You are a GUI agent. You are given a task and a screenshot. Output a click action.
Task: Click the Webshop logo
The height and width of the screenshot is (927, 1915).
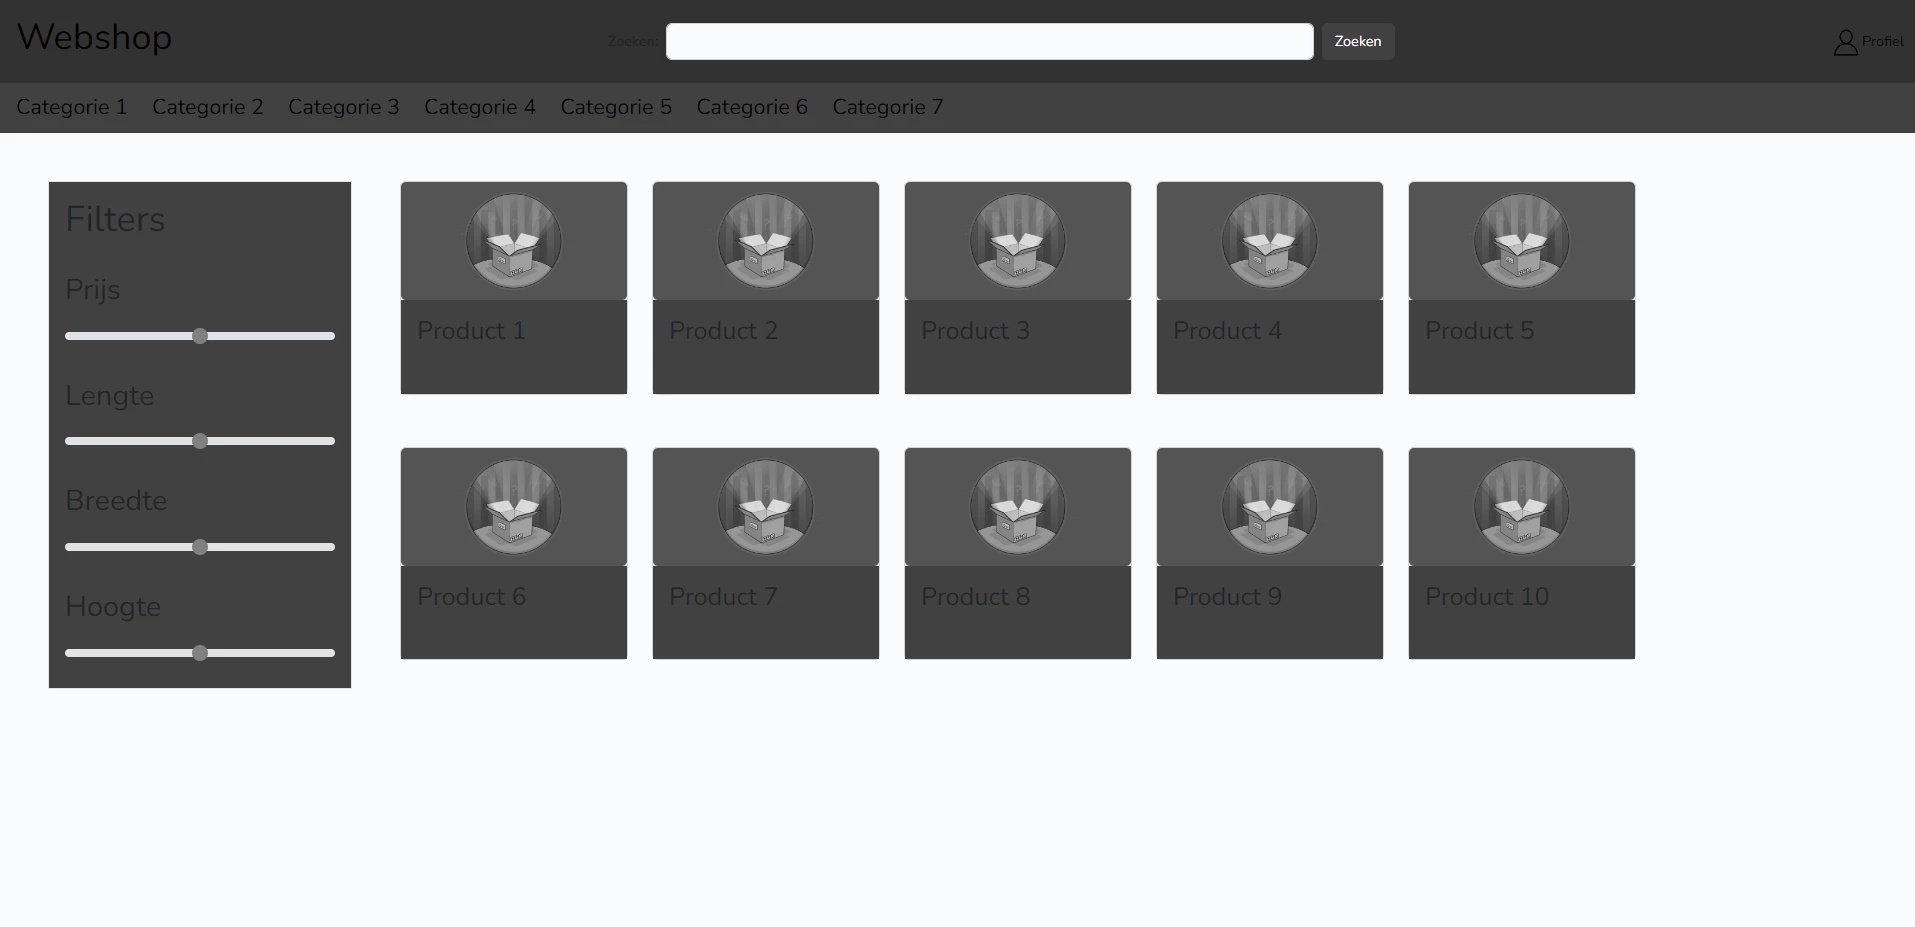click(x=94, y=38)
